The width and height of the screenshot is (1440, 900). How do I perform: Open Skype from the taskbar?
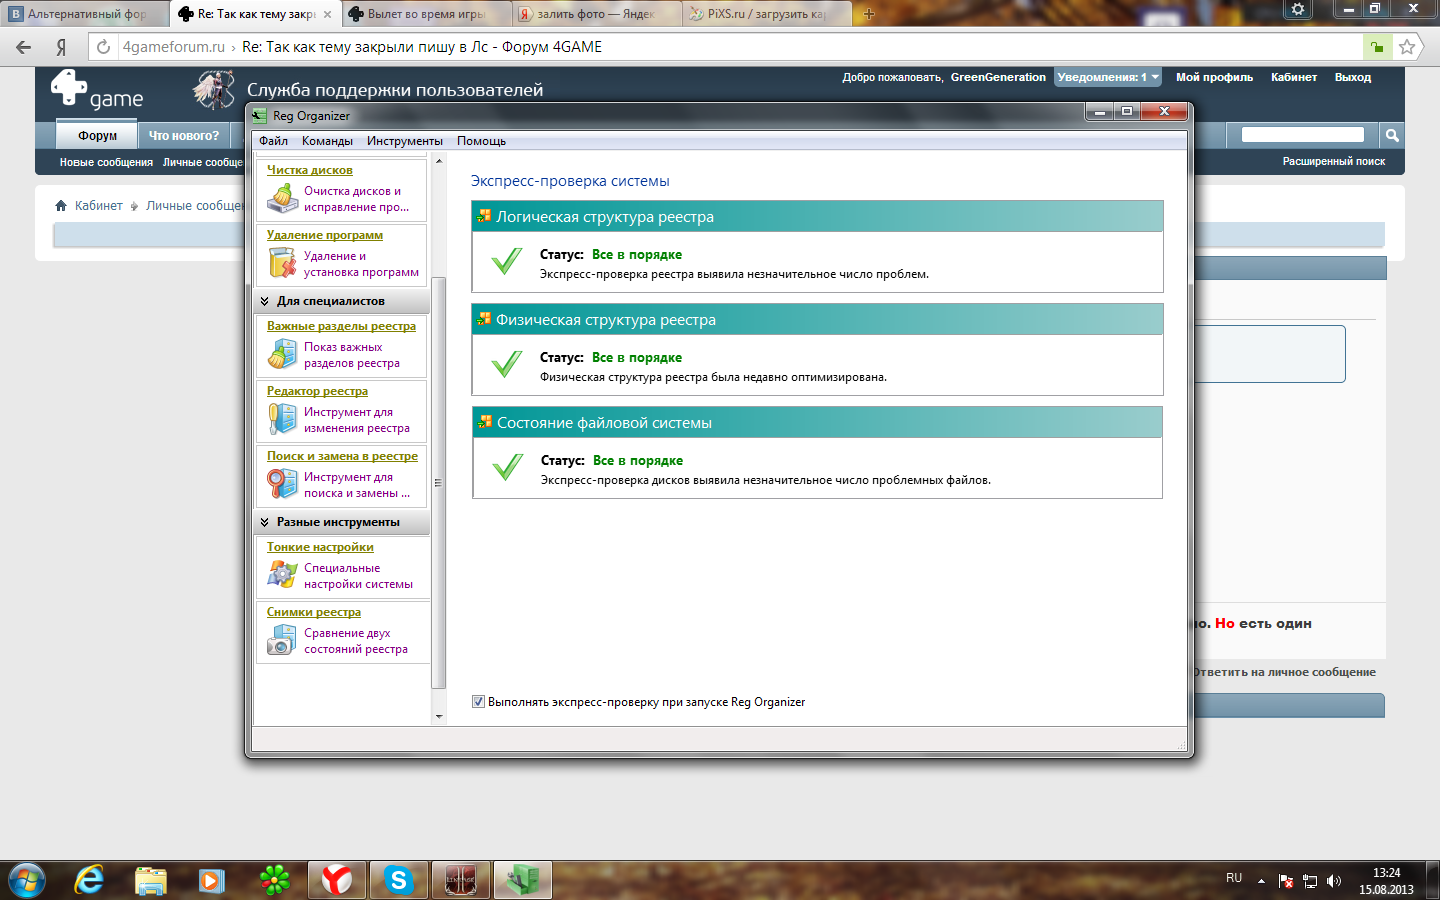pyautogui.click(x=398, y=880)
